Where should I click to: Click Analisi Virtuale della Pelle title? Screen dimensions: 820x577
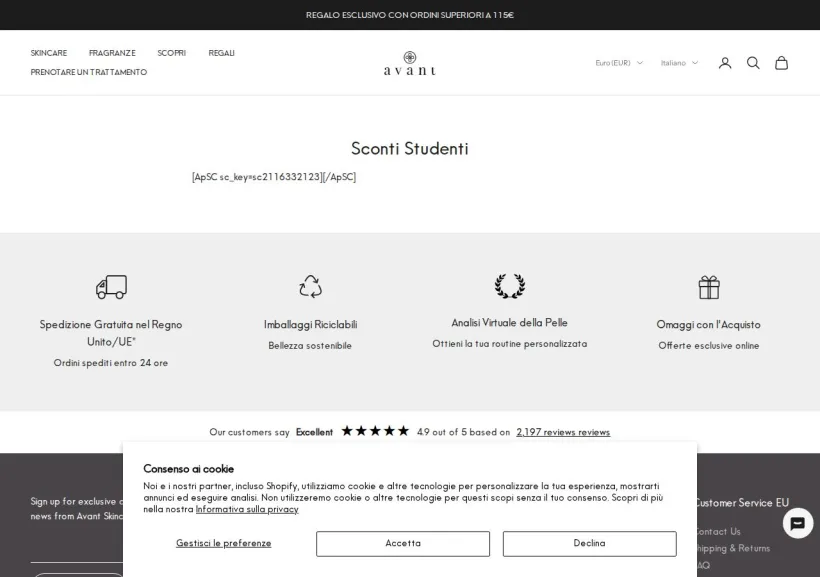coord(509,323)
